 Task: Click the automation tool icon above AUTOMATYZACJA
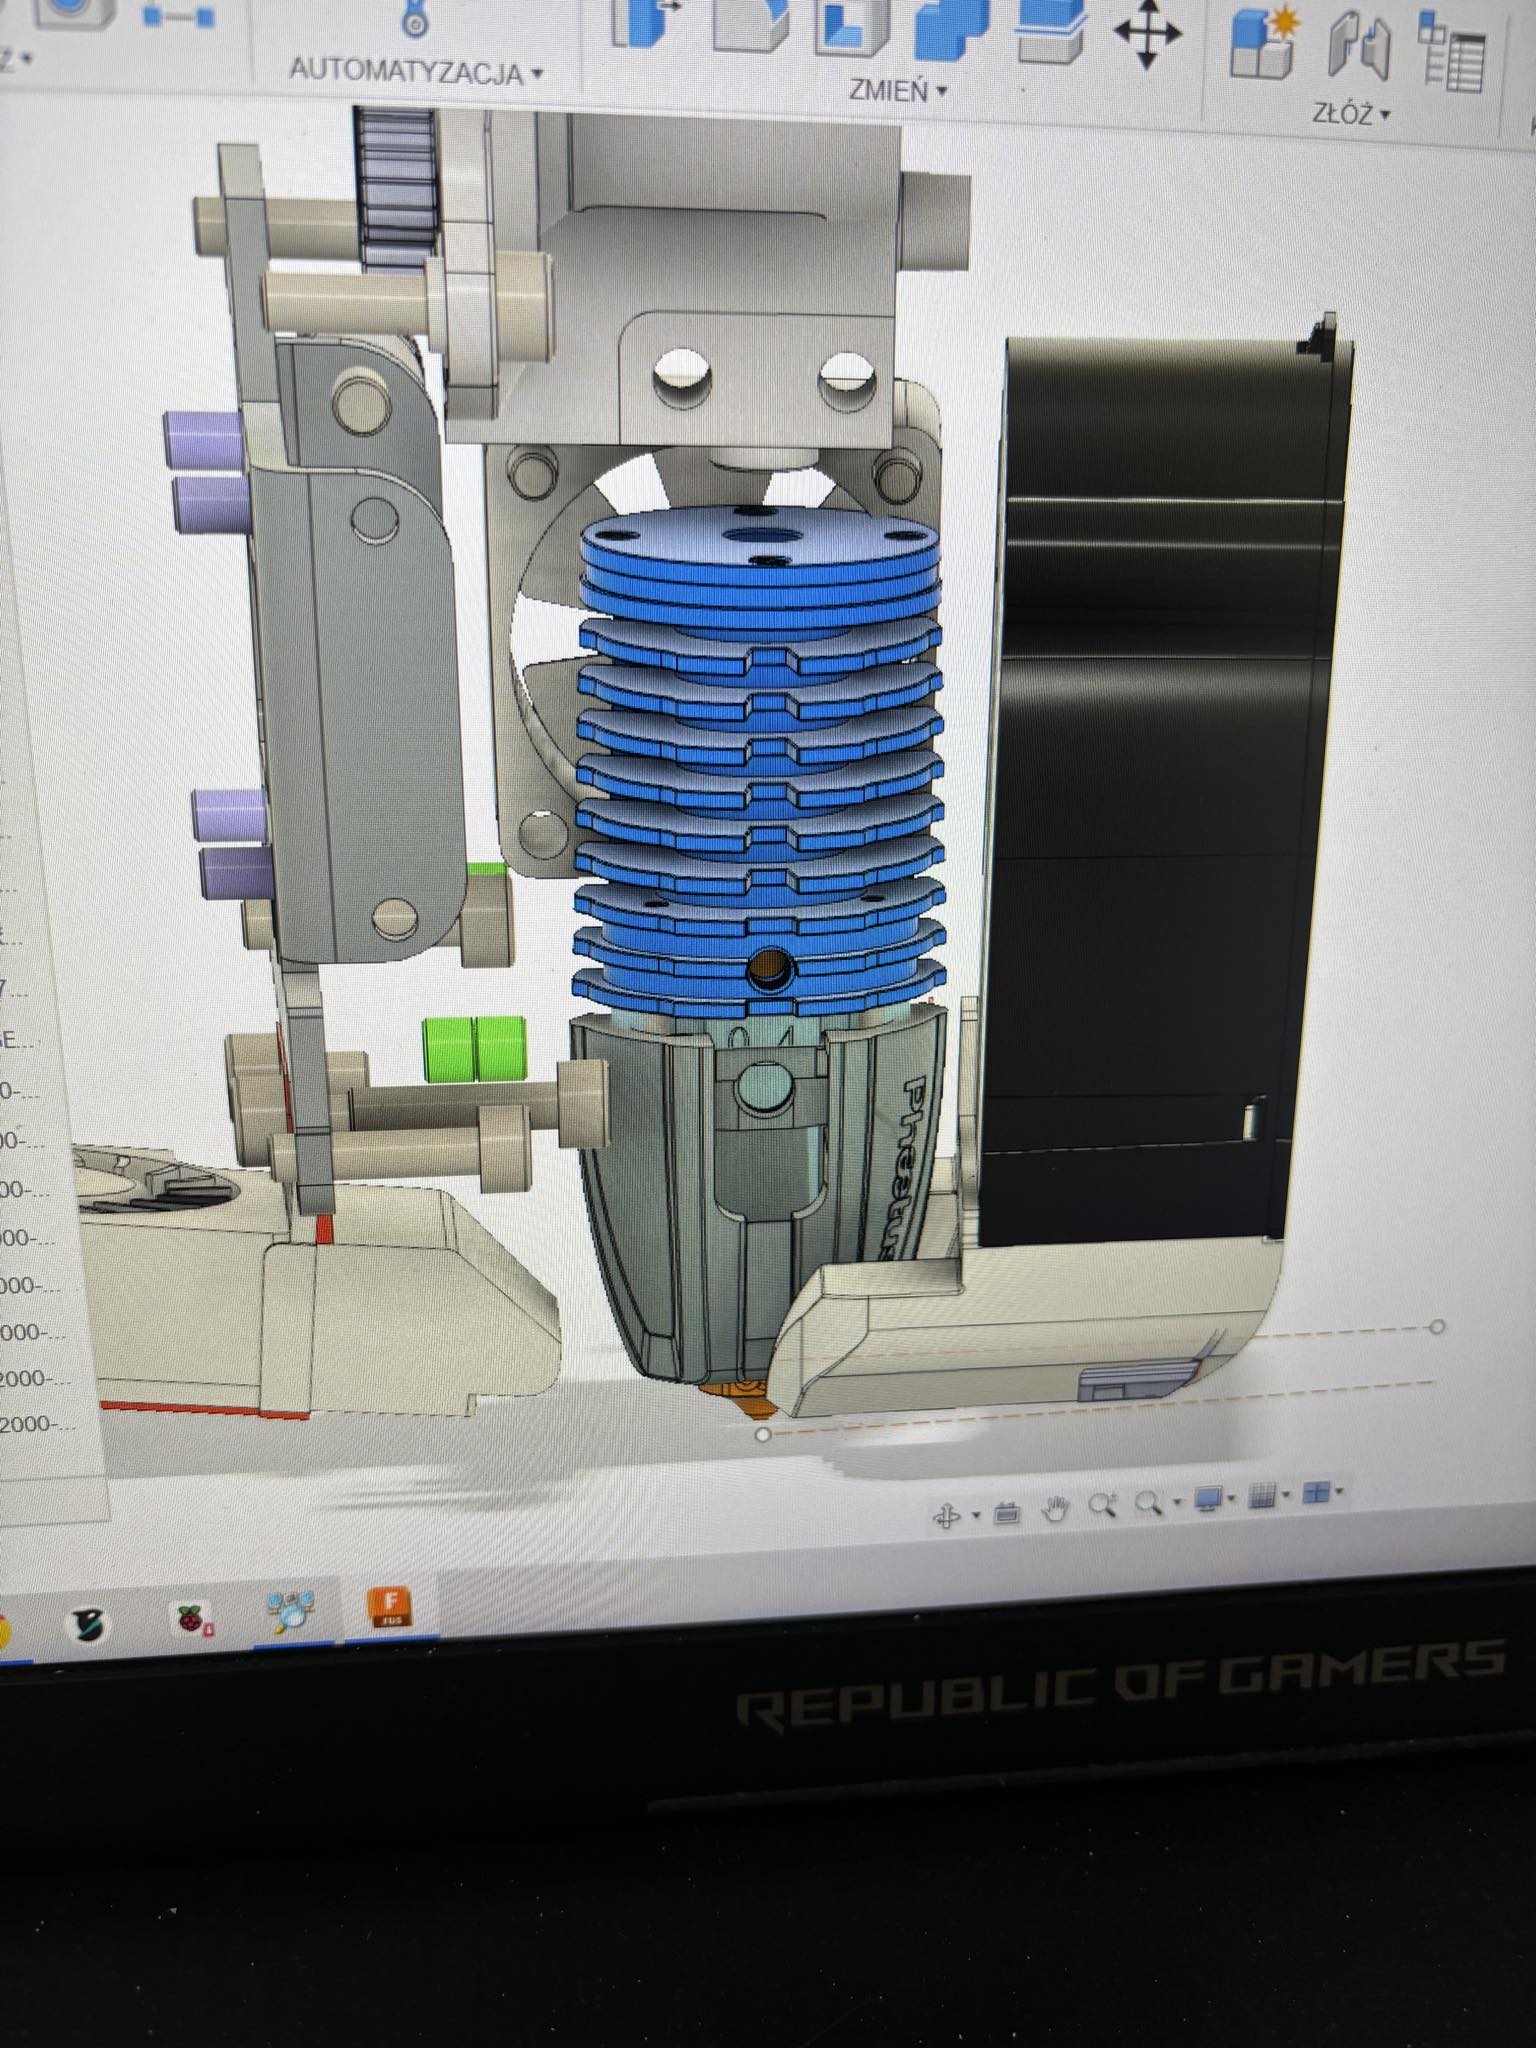point(413,18)
